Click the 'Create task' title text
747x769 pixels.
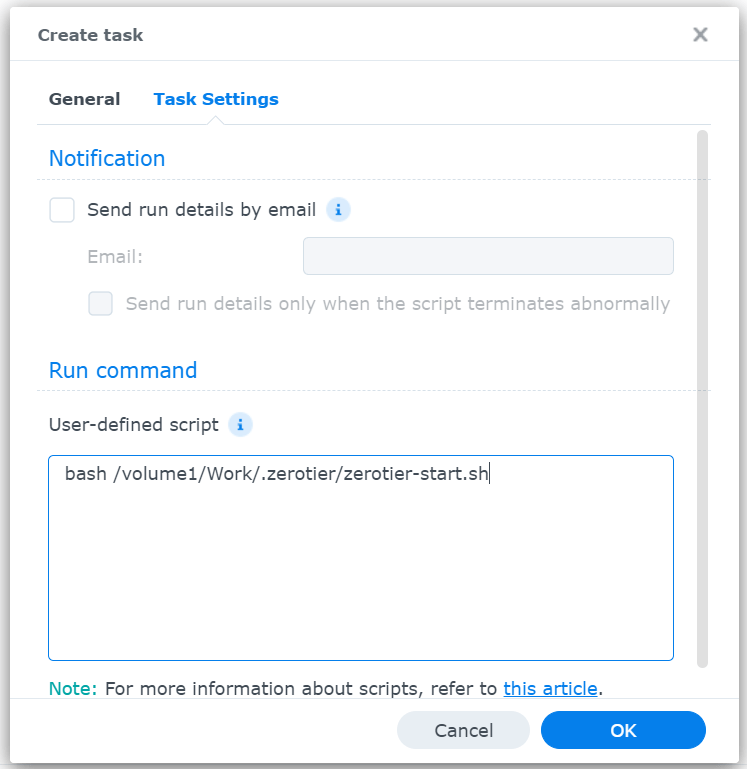point(90,35)
